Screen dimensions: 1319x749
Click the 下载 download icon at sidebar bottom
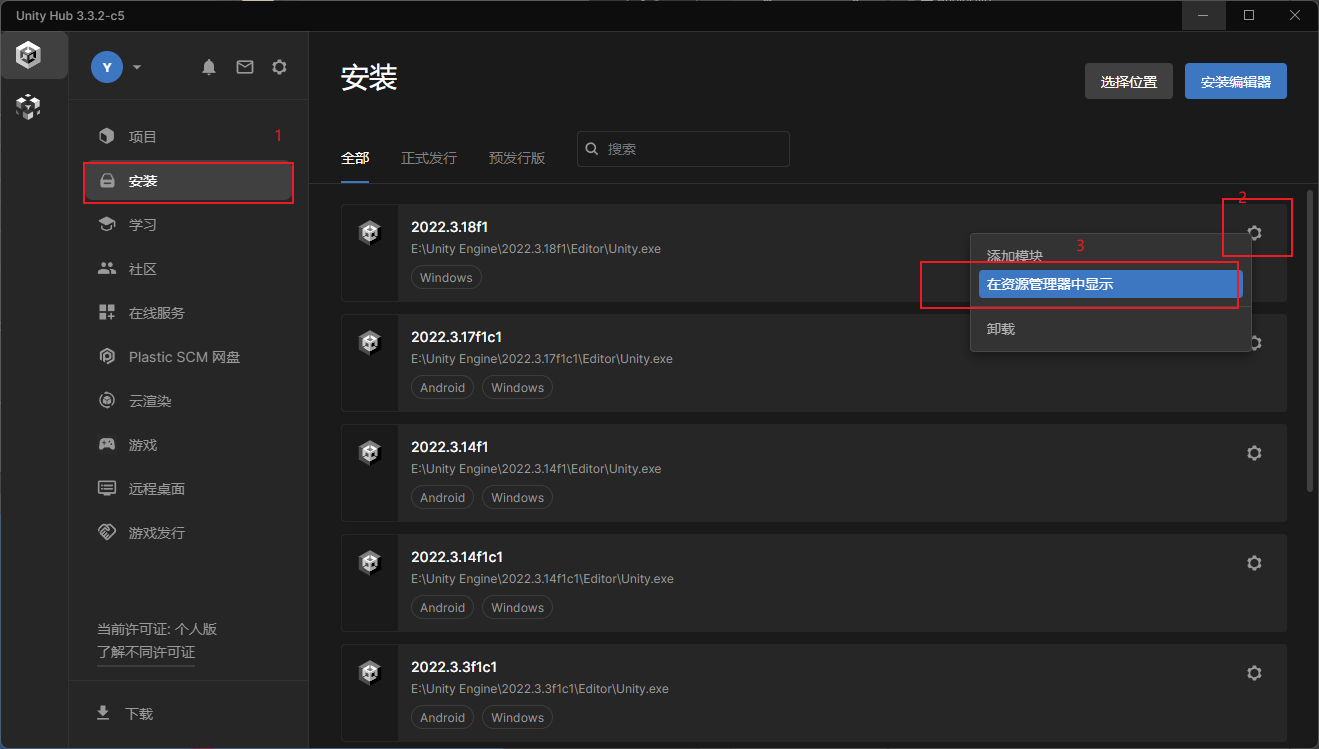coord(103,713)
